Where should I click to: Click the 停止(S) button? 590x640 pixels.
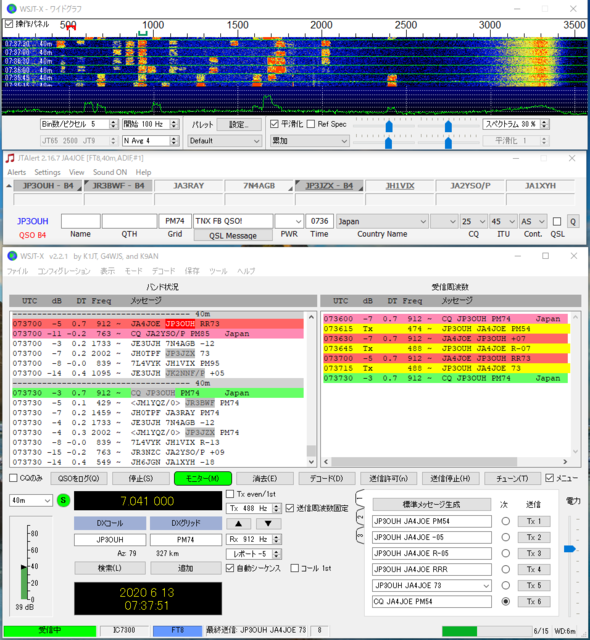tap(141, 478)
